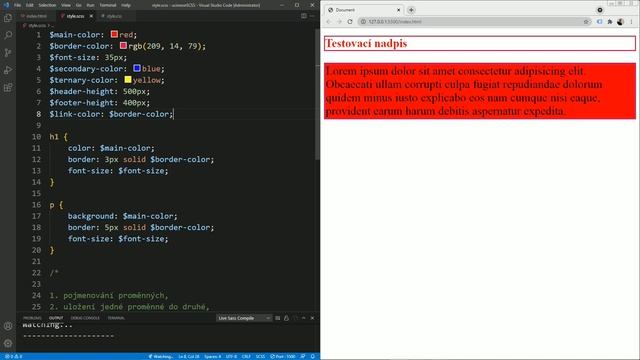Bookmark this page with star icon
This screenshot has width=640, height=360.
click(586, 22)
